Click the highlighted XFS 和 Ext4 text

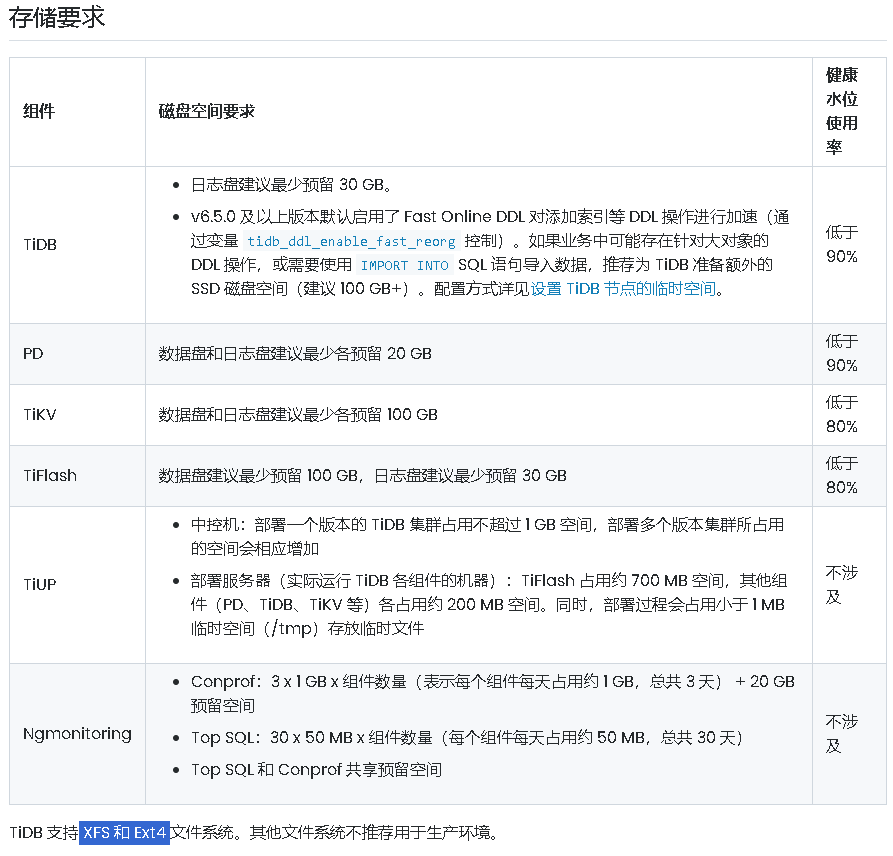coord(125,833)
